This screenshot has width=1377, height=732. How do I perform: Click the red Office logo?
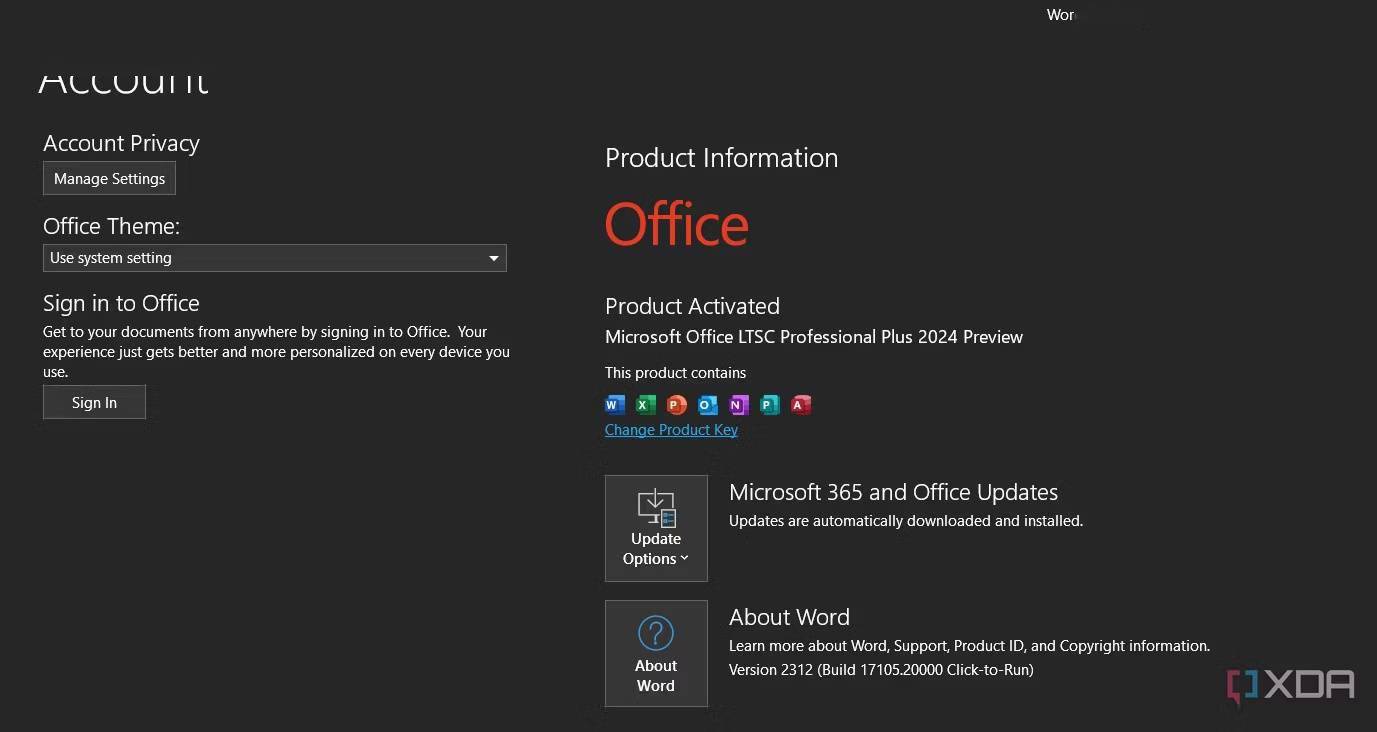[676, 224]
